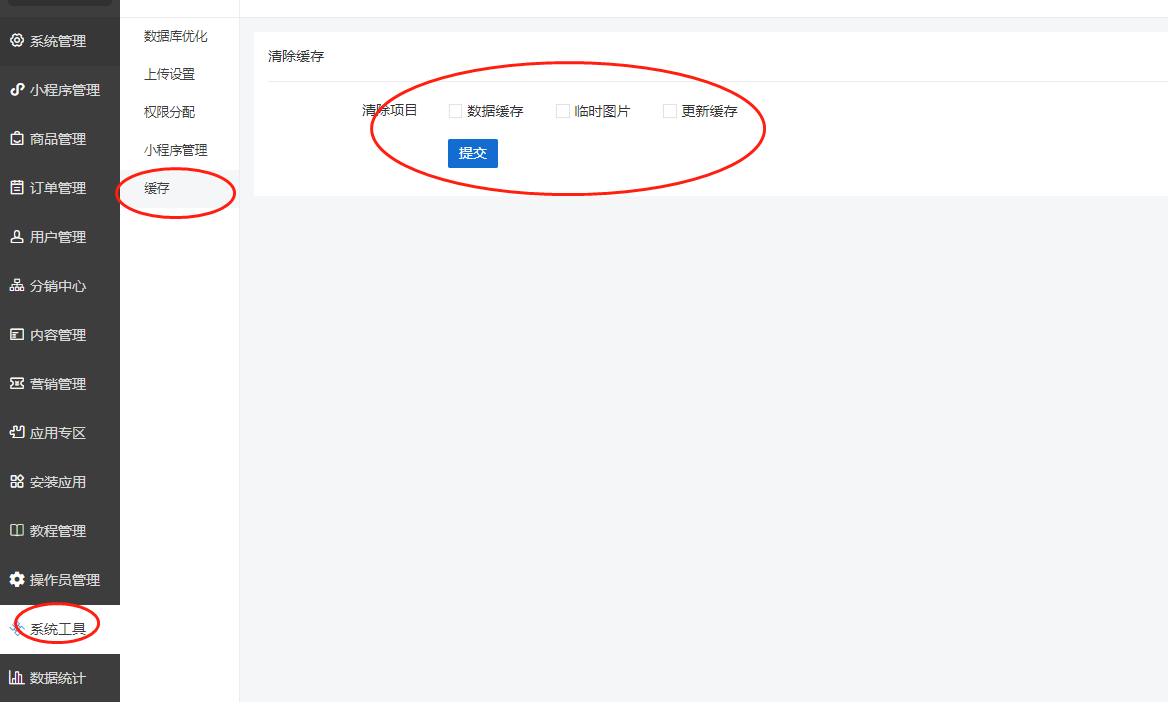This screenshot has width=1168, height=702.
Task: Navigate to 分销中心
Action: click(x=60, y=286)
